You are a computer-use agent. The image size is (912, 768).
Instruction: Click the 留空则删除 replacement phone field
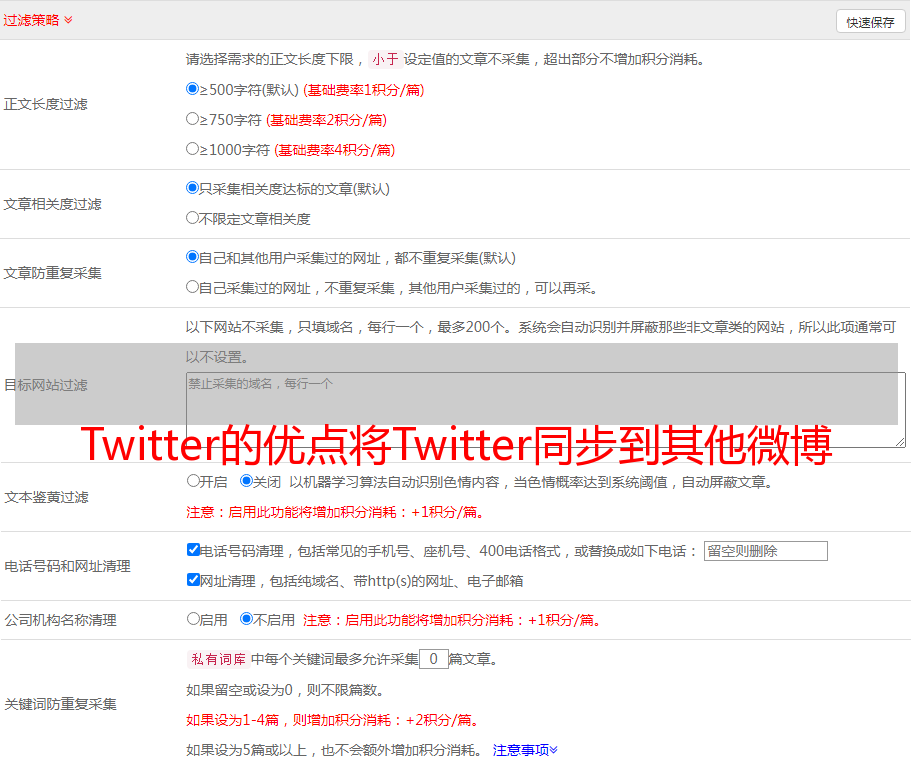(765, 551)
